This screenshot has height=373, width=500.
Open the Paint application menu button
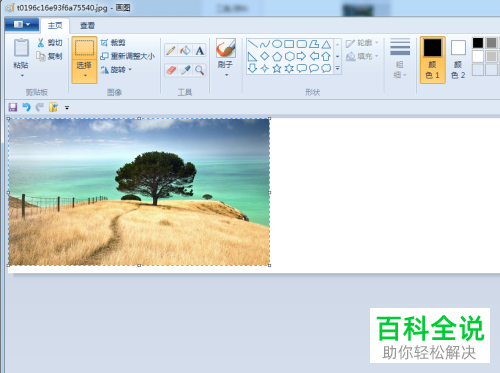22,25
